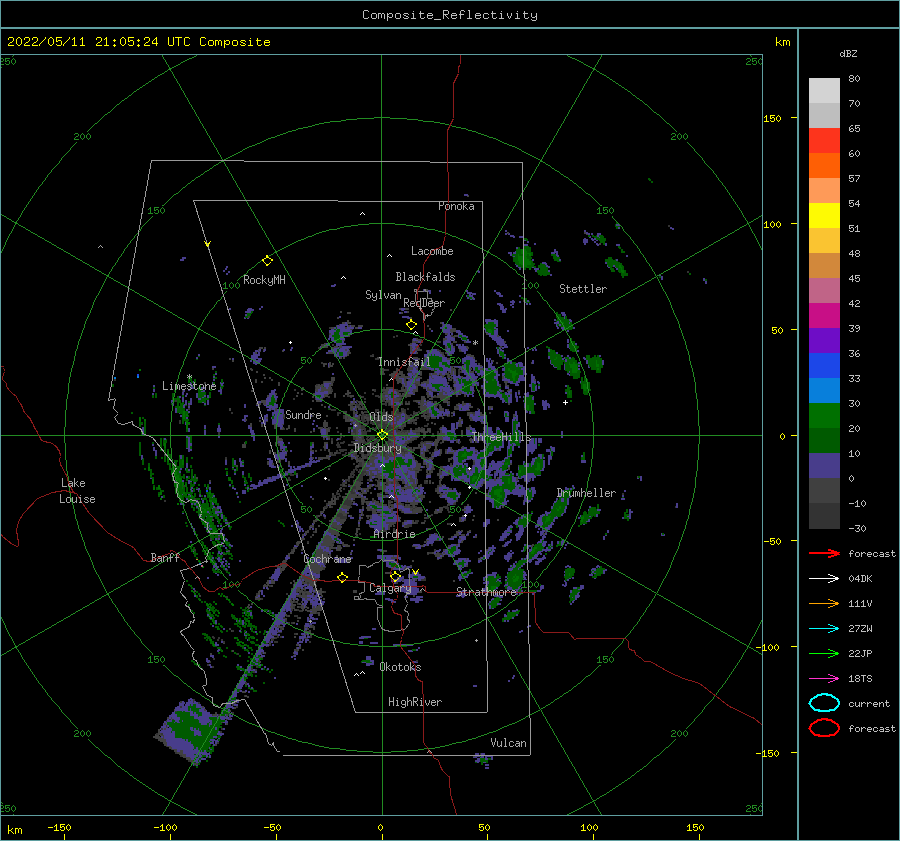Image resolution: width=900 pixels, height=841 pixels.
Task: Select the cyan 27ZW arrow legend icon
Action: tap(824, 629)
